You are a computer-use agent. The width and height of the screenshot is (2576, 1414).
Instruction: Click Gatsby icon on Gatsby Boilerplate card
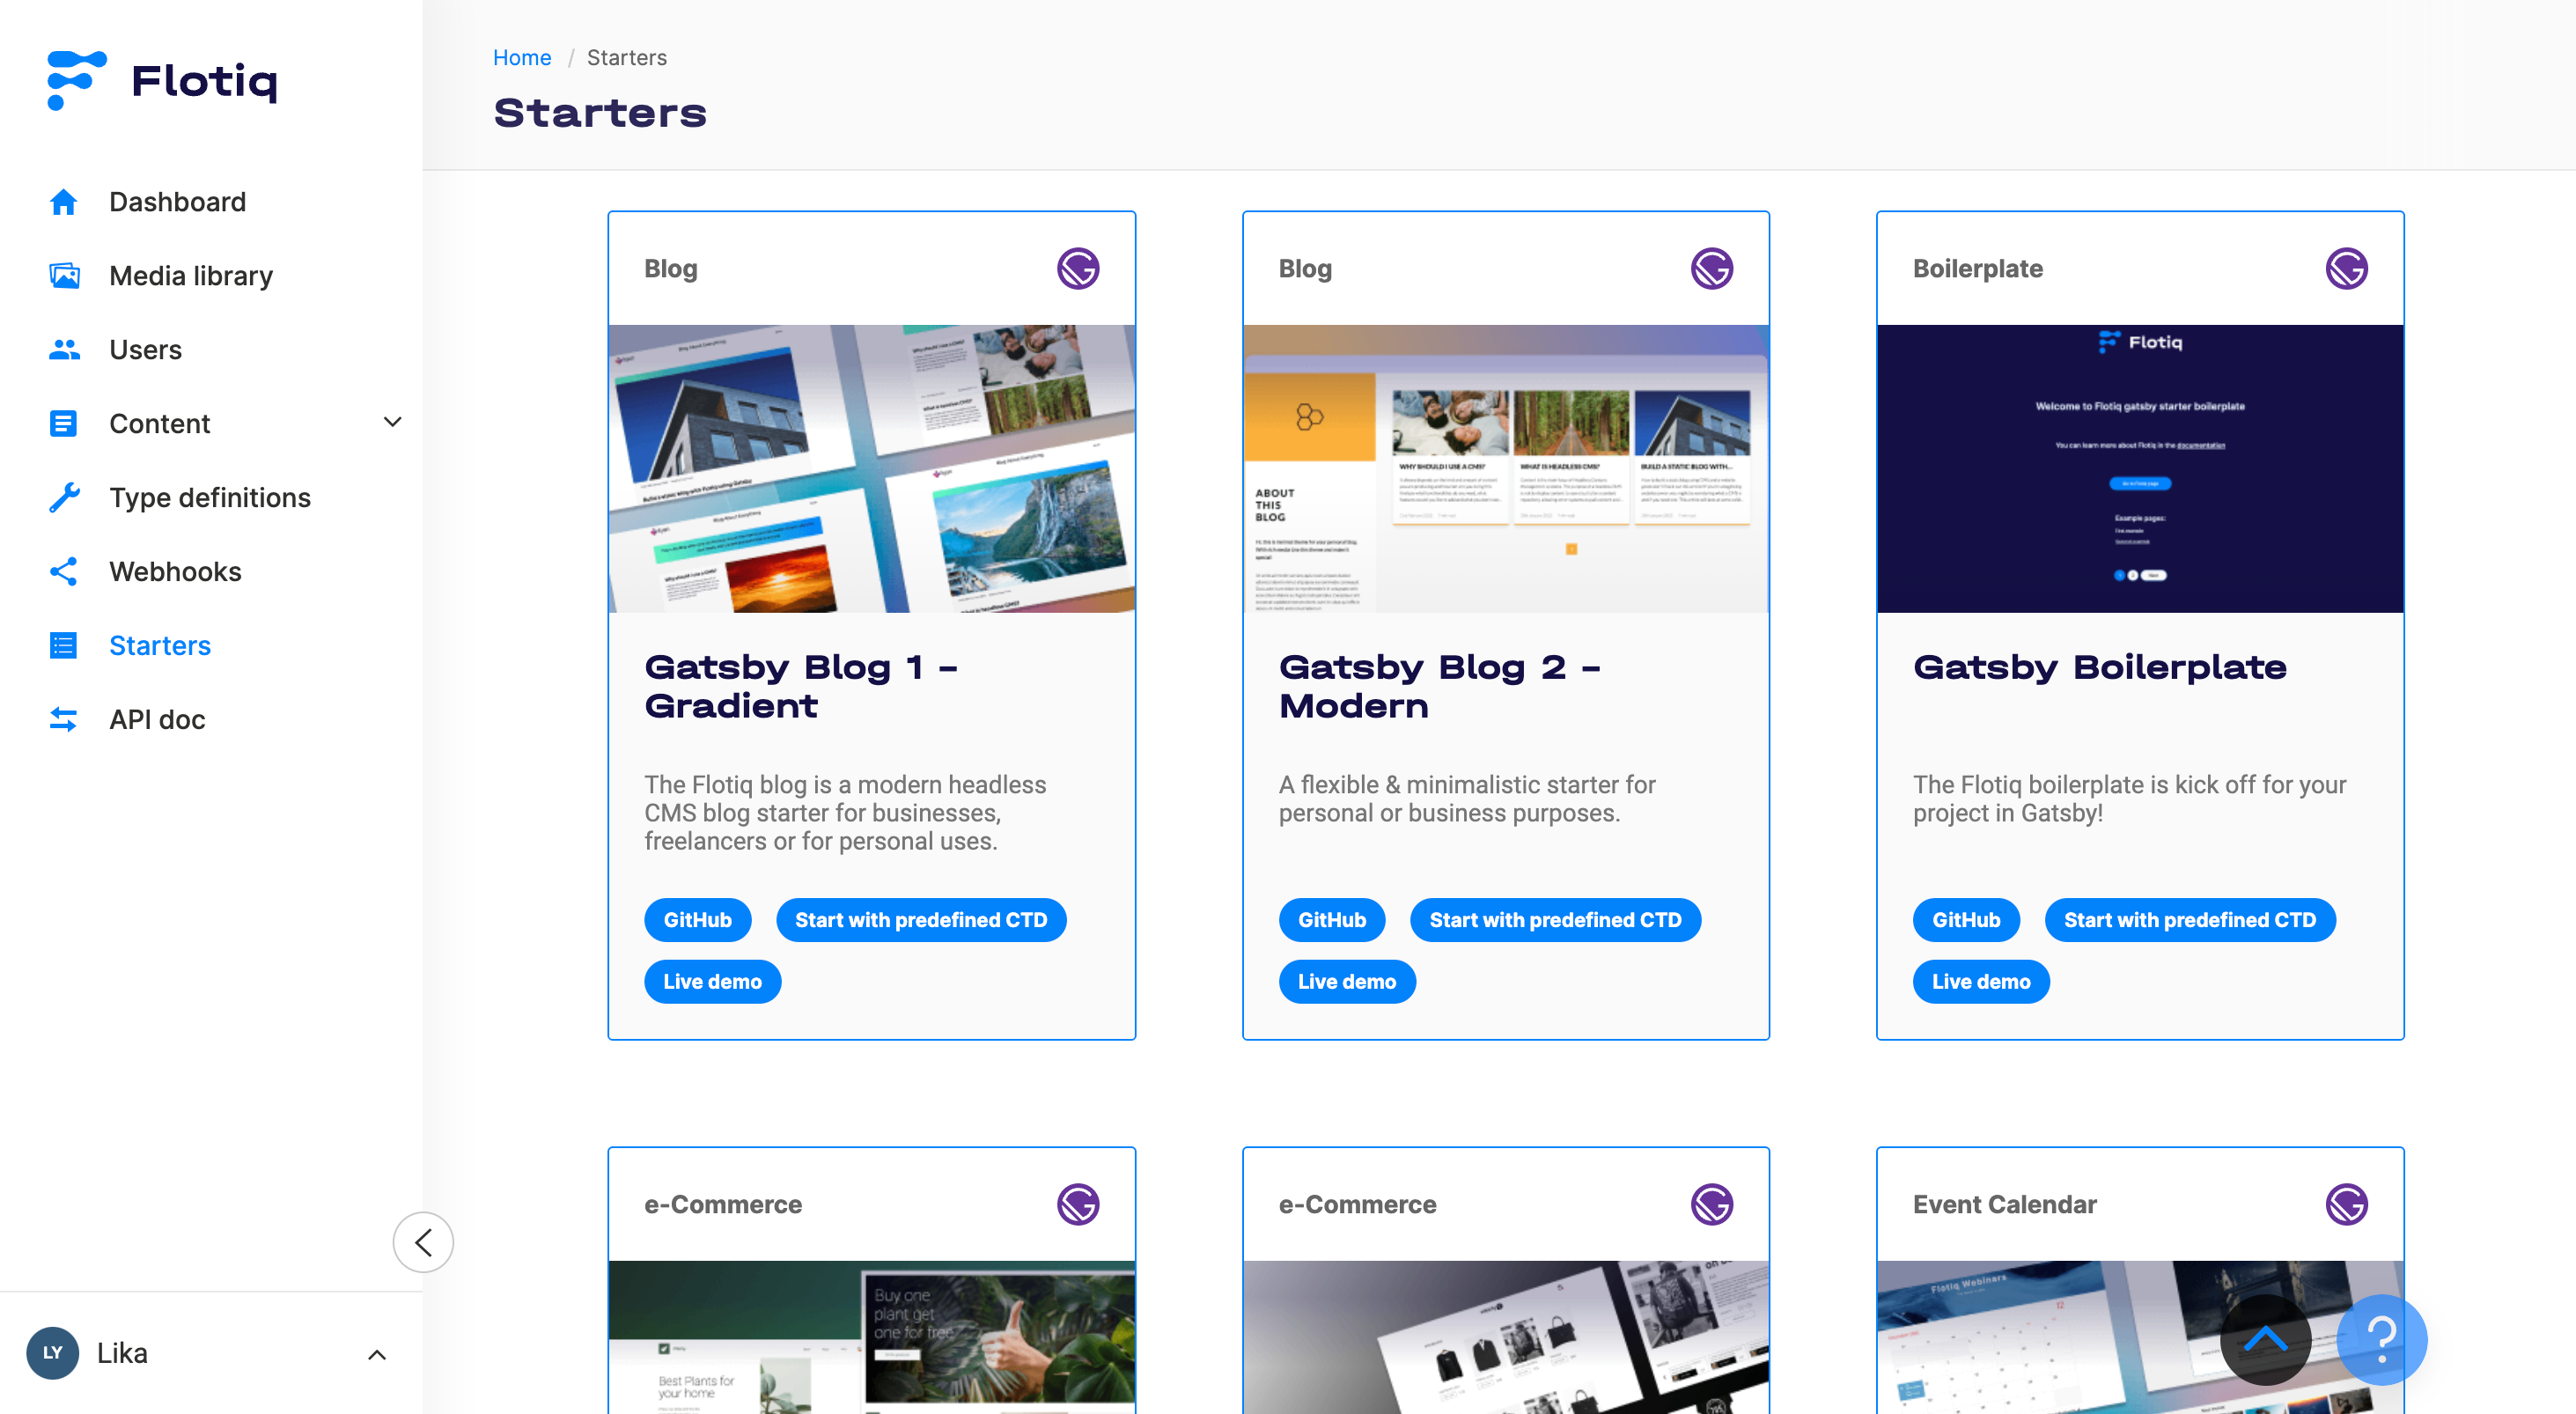coord(2346,268)
